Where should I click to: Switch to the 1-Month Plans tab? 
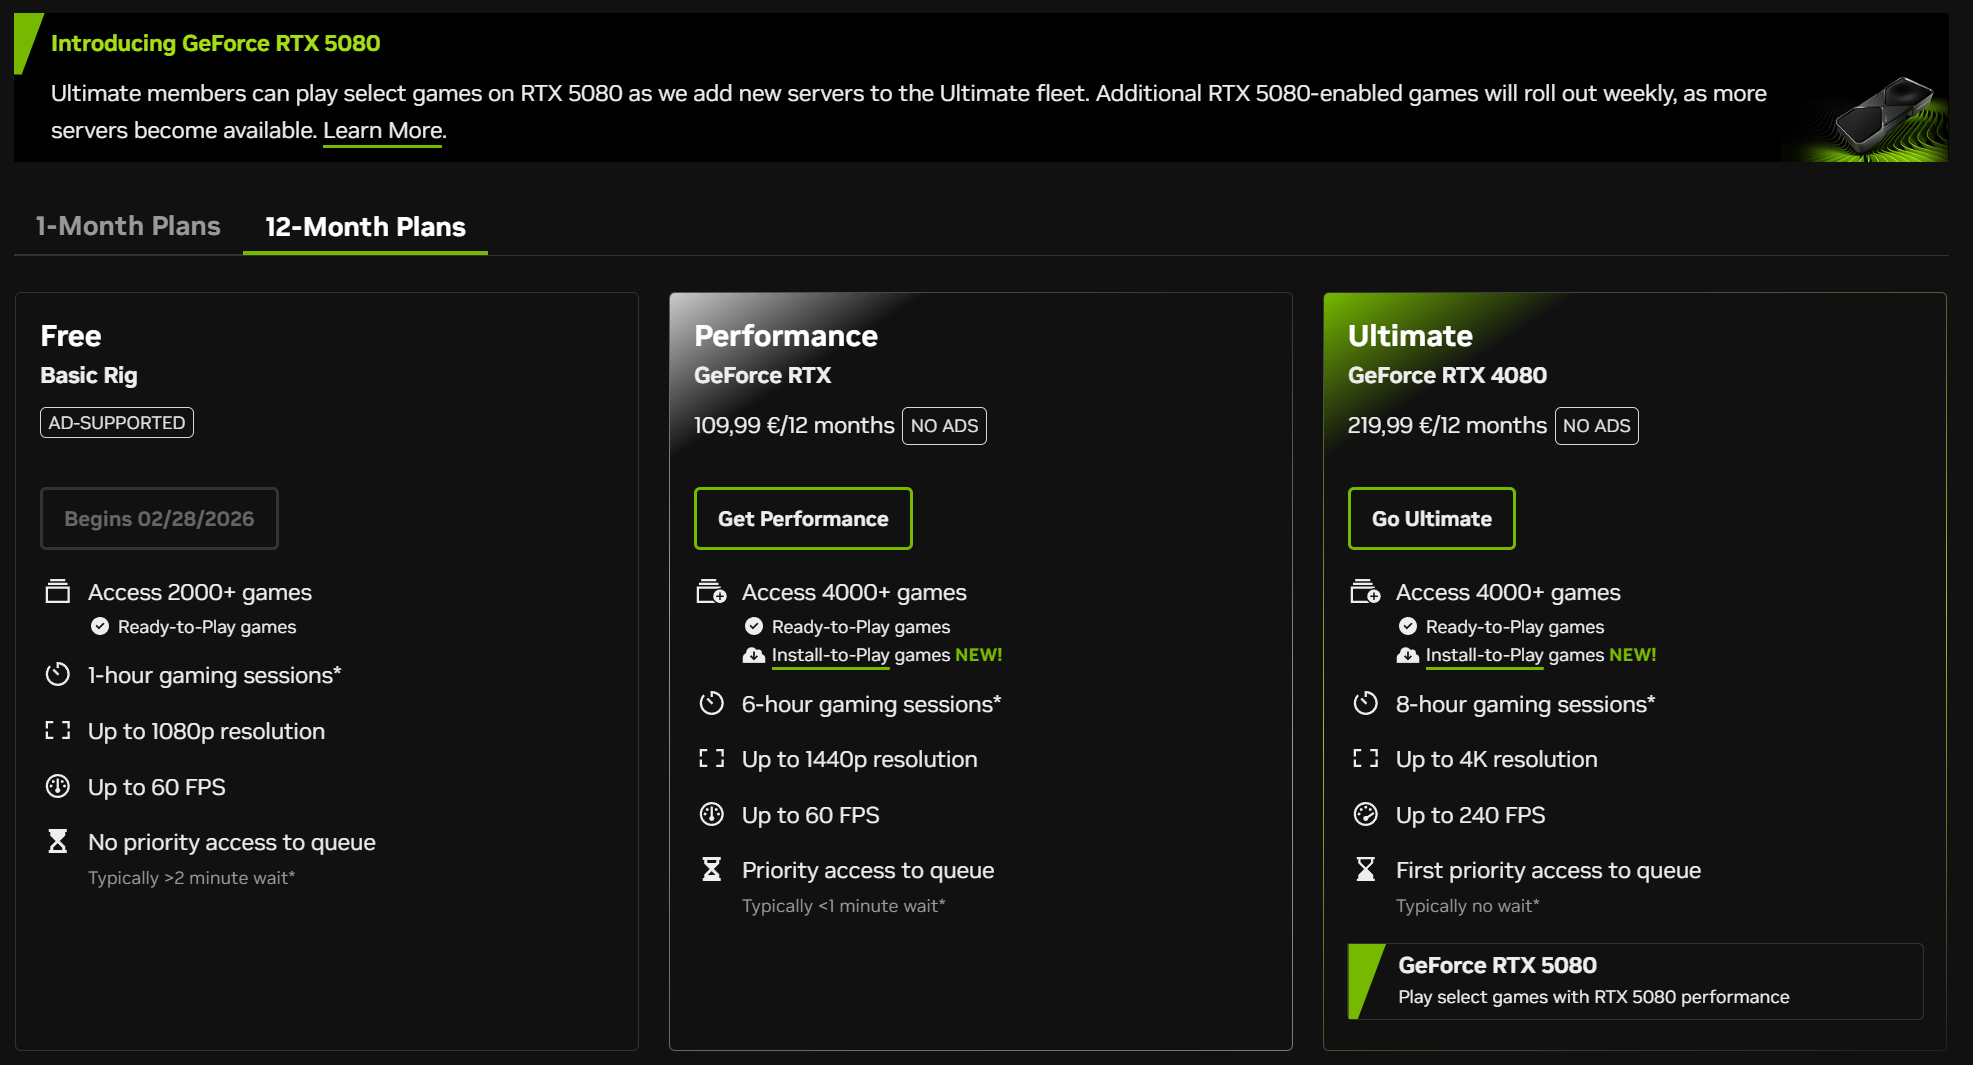click(128, 226)
